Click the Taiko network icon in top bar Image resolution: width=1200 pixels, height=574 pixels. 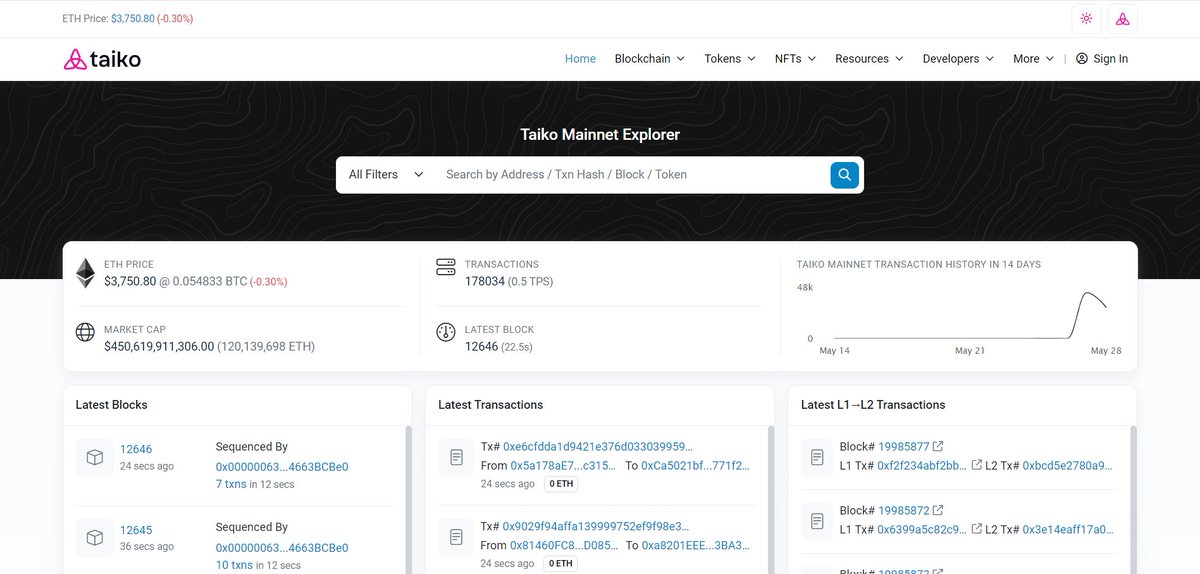1123,18
